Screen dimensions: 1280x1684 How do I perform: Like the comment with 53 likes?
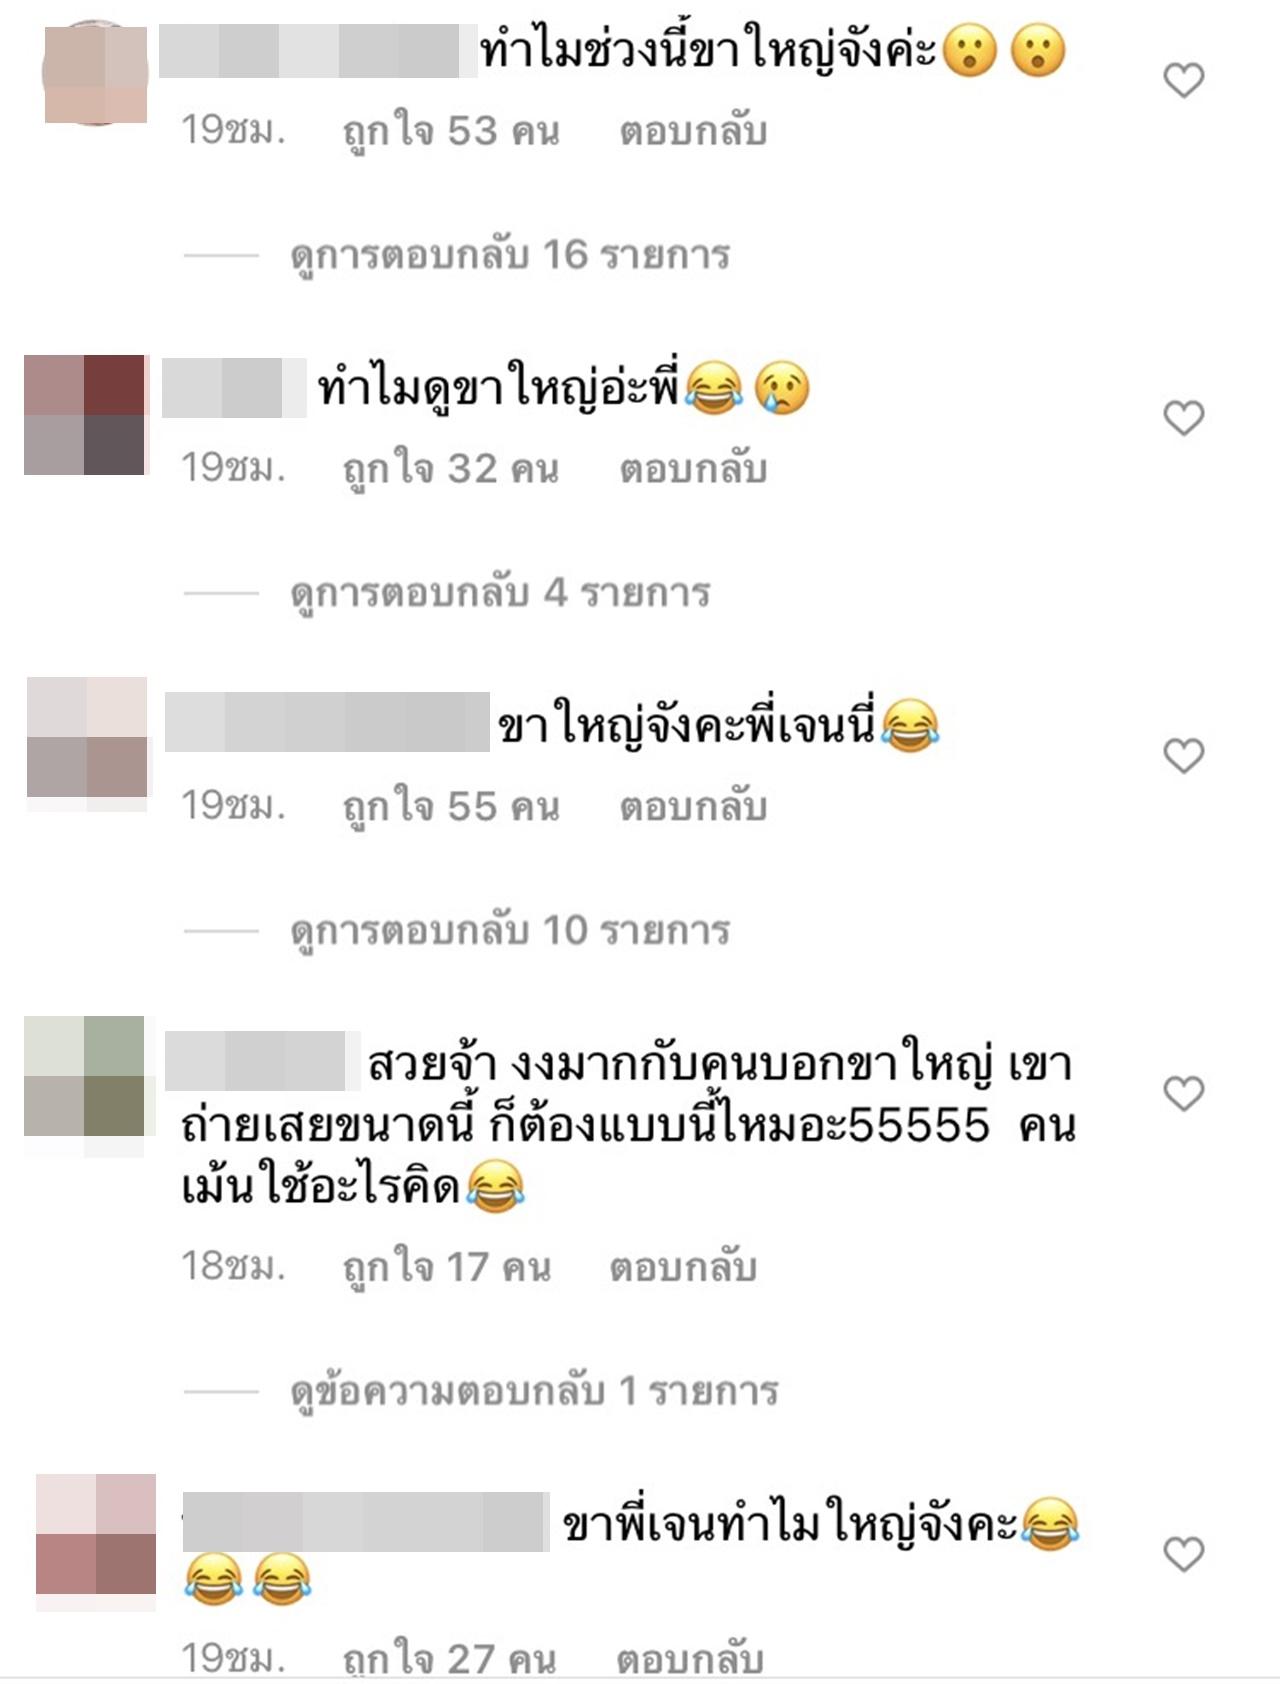(1184, 80)
